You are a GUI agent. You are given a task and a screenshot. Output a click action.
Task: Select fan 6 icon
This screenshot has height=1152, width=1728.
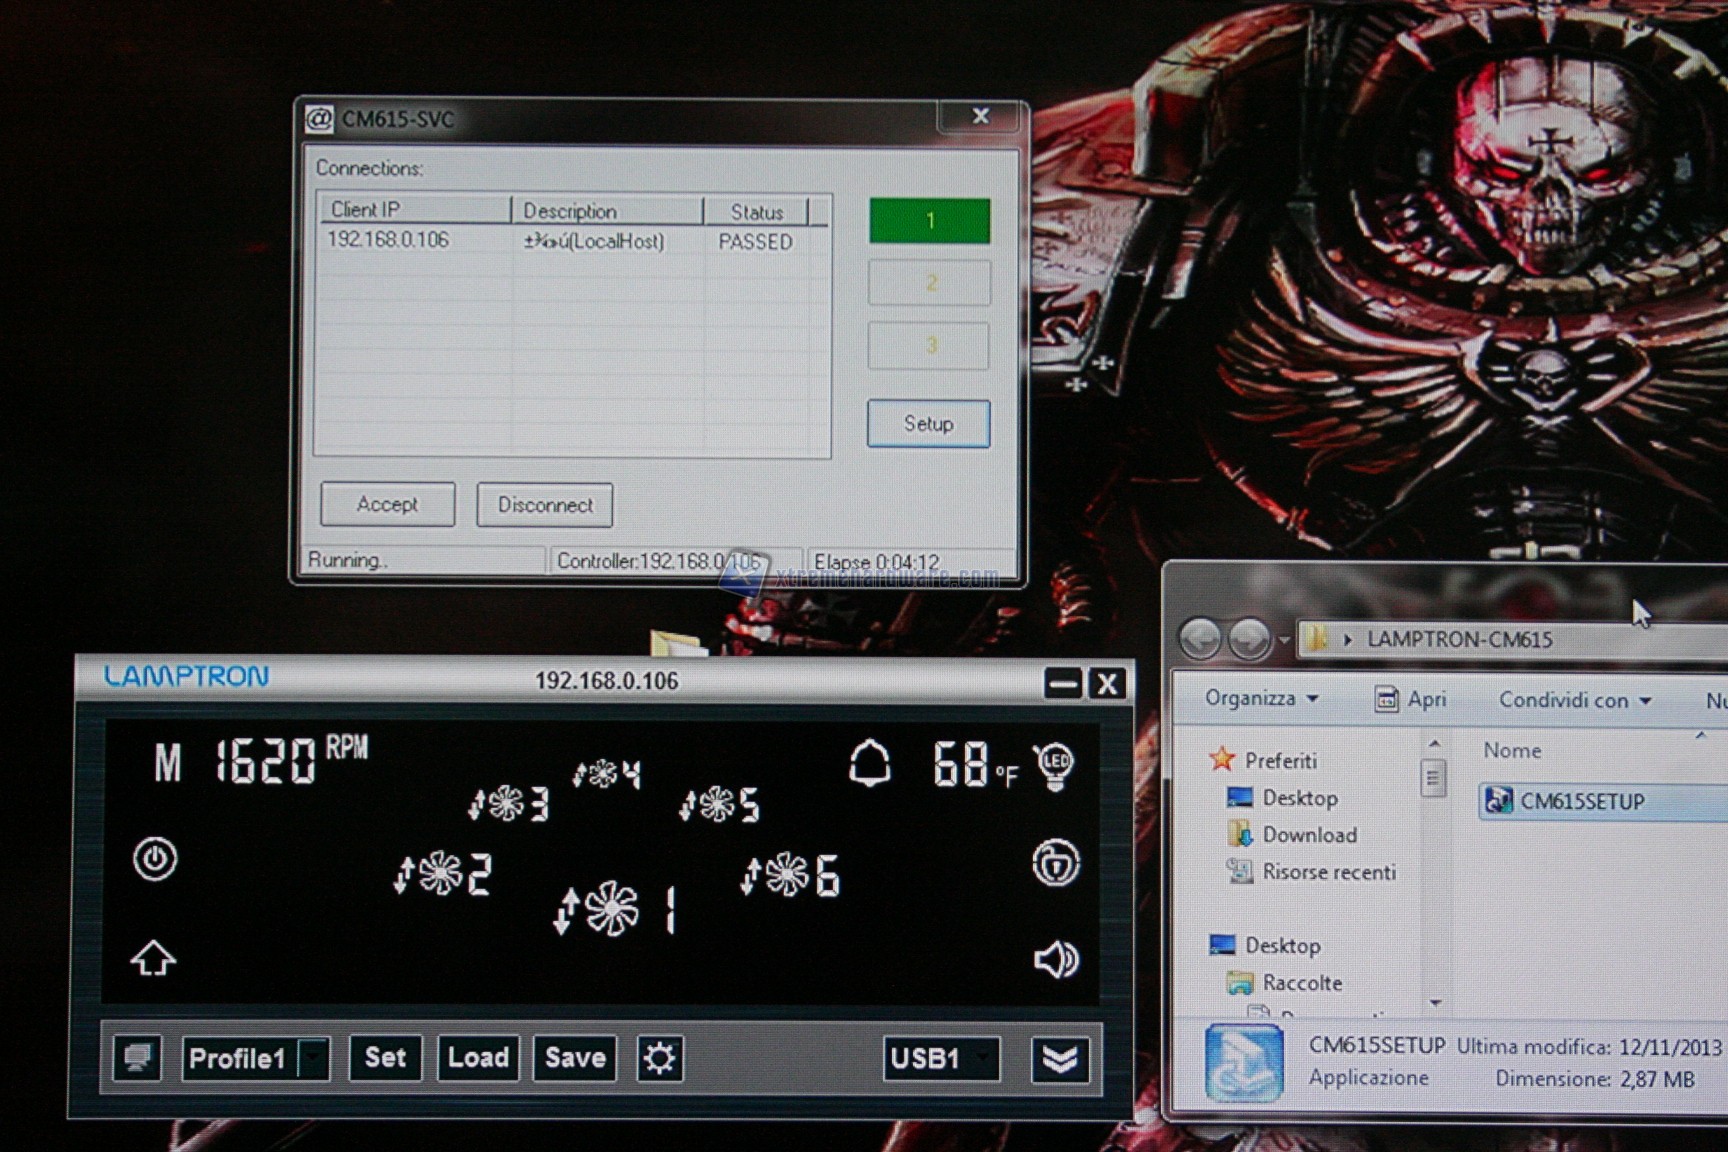point(788,875)
